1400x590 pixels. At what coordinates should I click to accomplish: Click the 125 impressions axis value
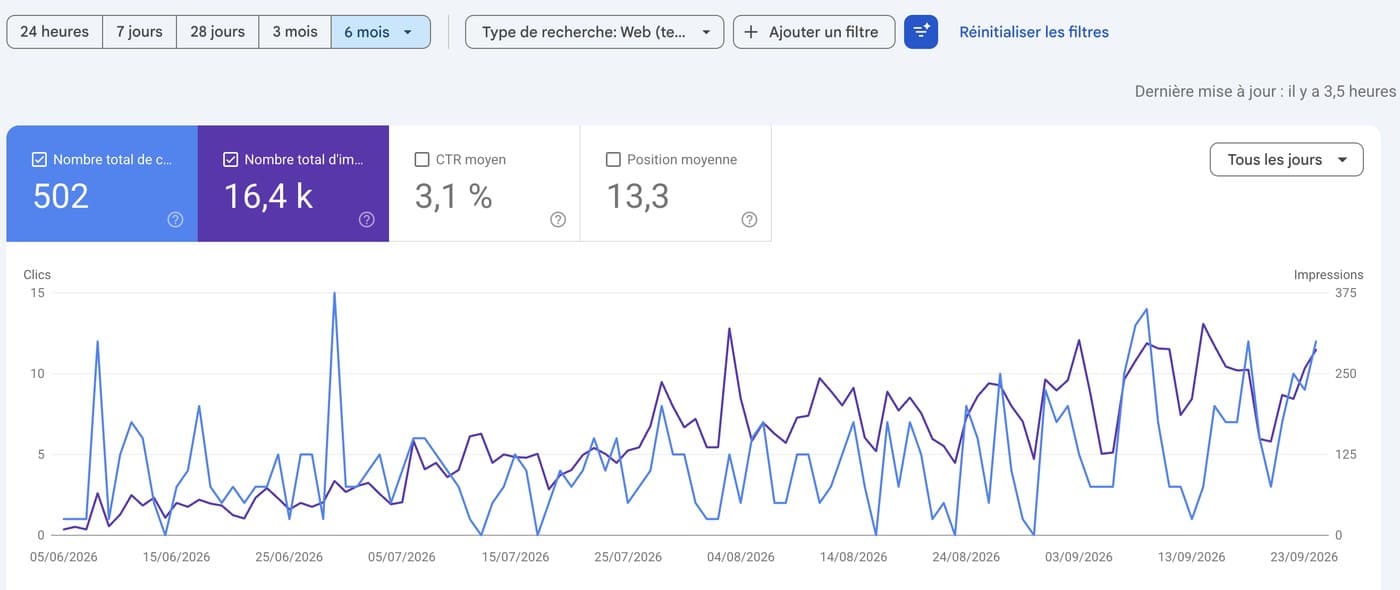coord(1346,455)
